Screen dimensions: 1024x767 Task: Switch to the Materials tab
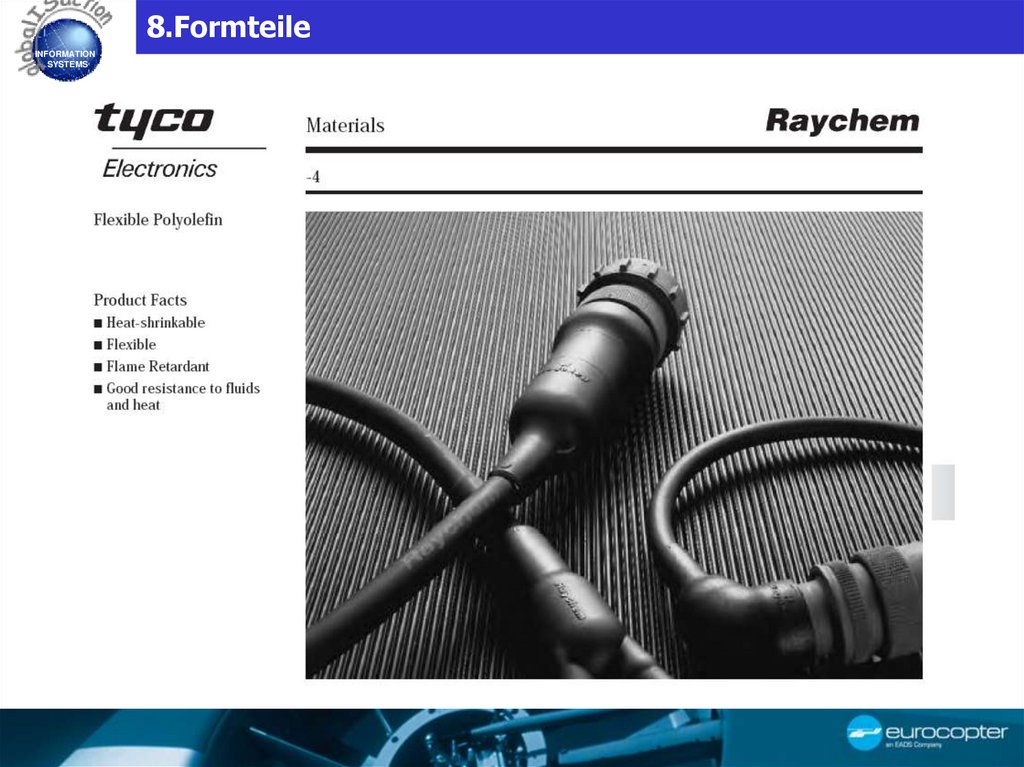pyautogui.click(x=345, y=126)
